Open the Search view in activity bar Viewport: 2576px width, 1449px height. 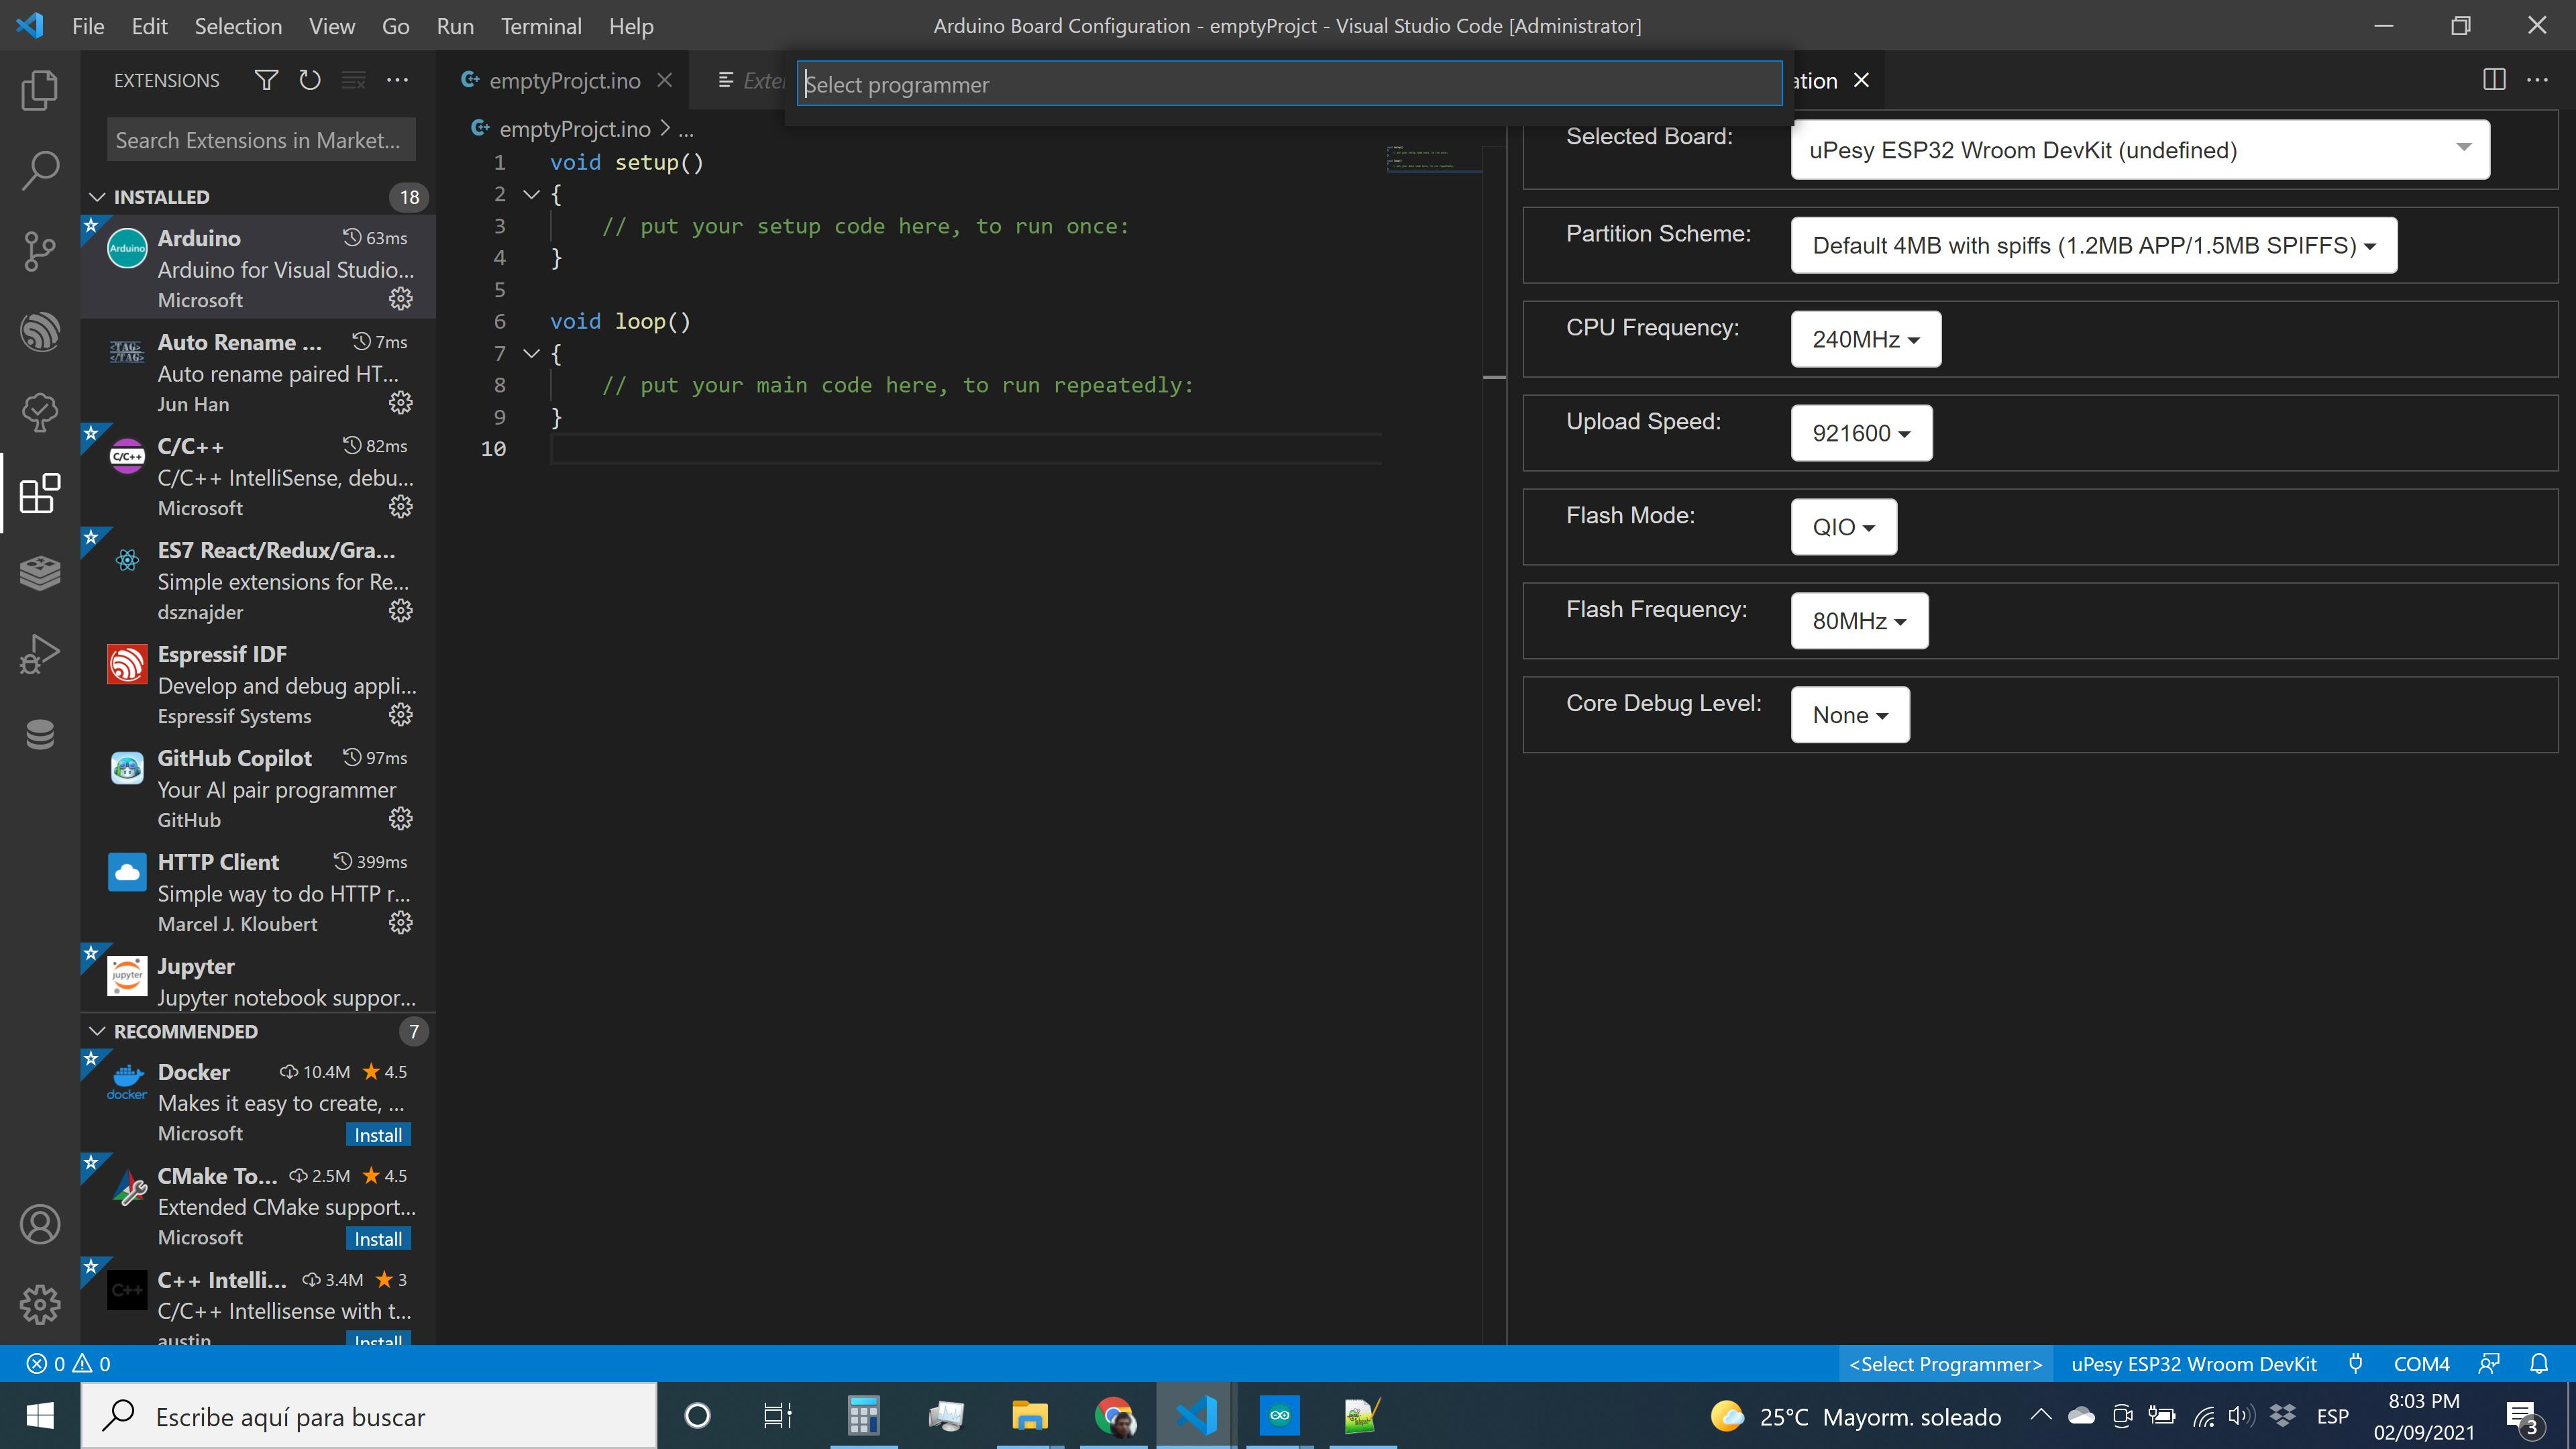(x=40, y=171)
